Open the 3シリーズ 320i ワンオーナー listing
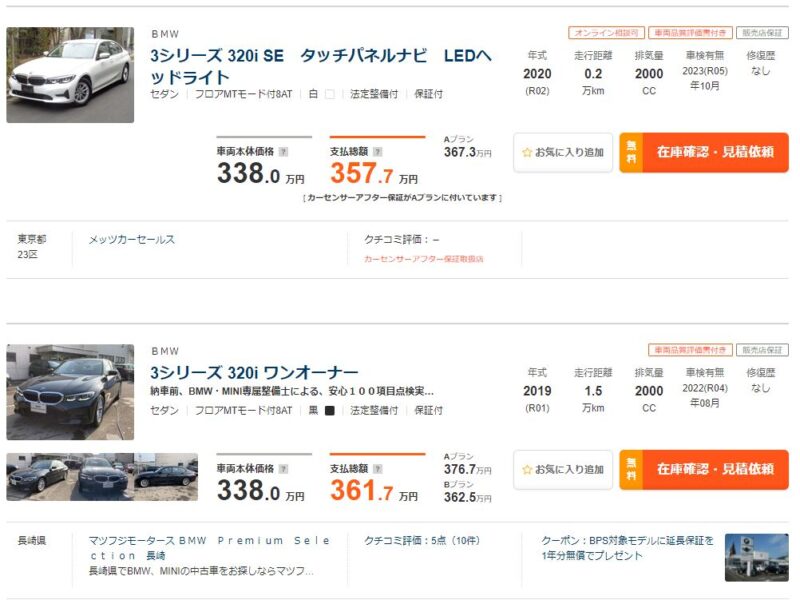This screenshot has width=800, height=604. (254, 372)
